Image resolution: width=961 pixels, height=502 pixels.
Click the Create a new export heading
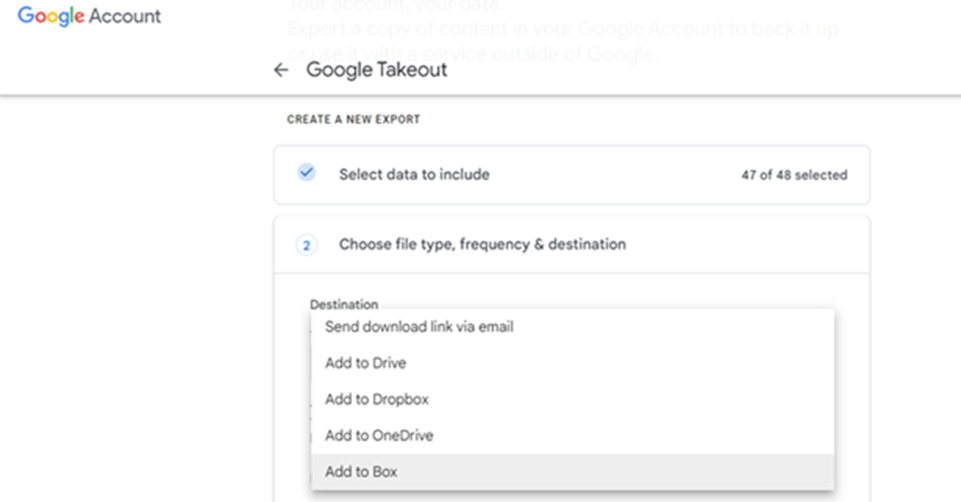click(354, 119)
